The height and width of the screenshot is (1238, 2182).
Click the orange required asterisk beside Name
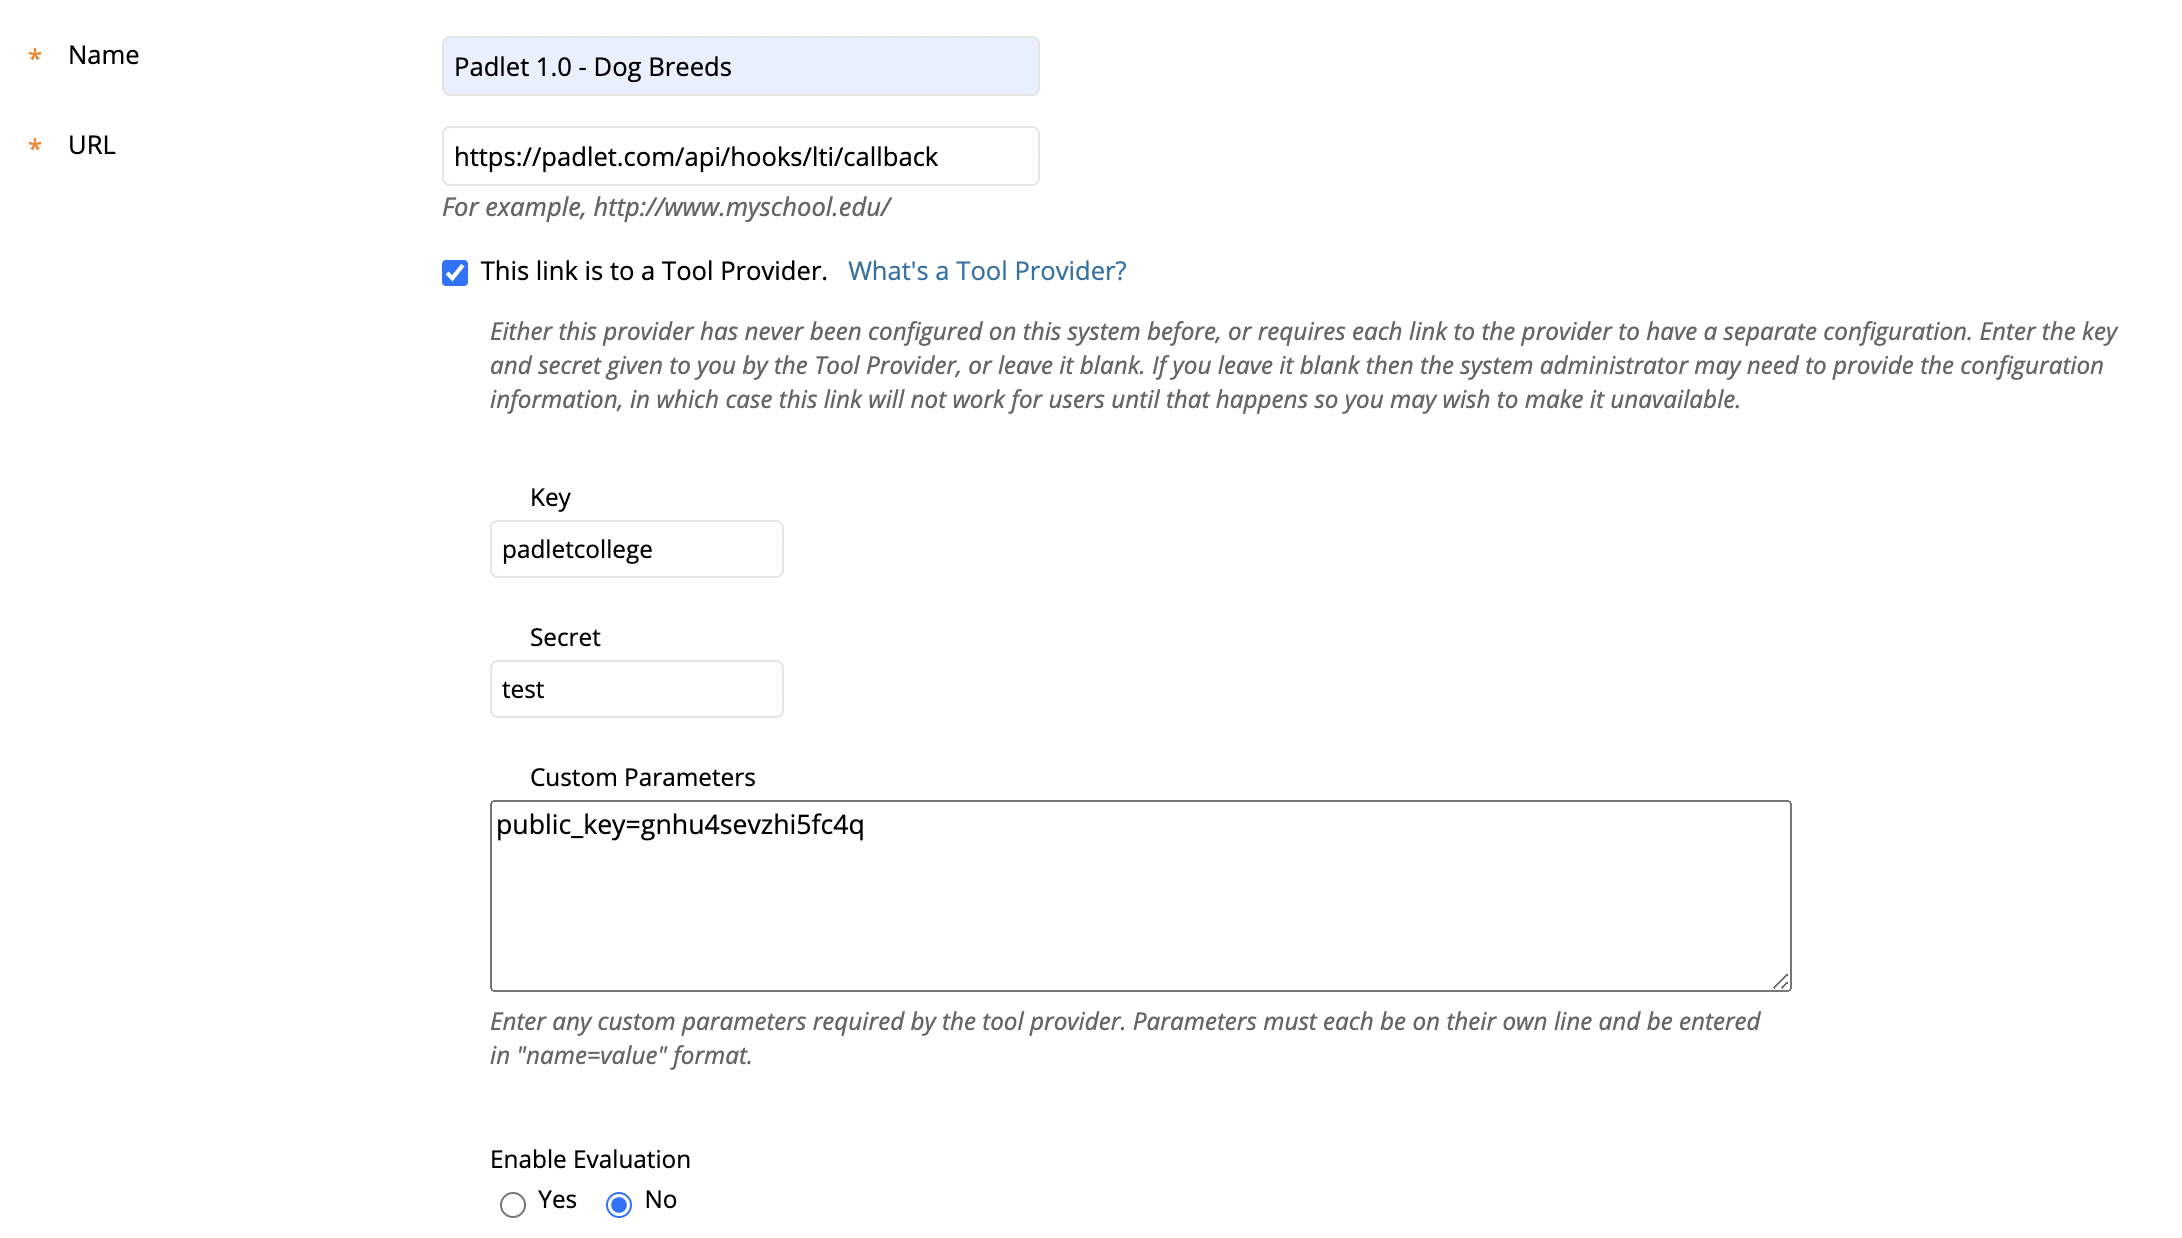coord(35,56)
